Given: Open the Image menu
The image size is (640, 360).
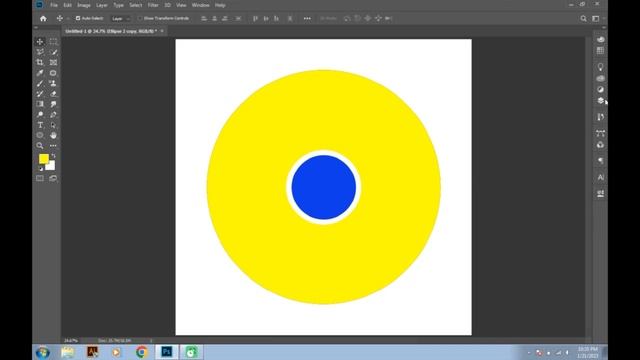Looking at the screenshot, I should [84, 5].
